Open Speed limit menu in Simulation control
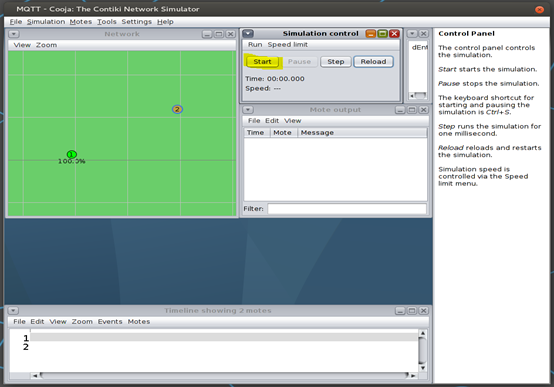 (288, 45)
